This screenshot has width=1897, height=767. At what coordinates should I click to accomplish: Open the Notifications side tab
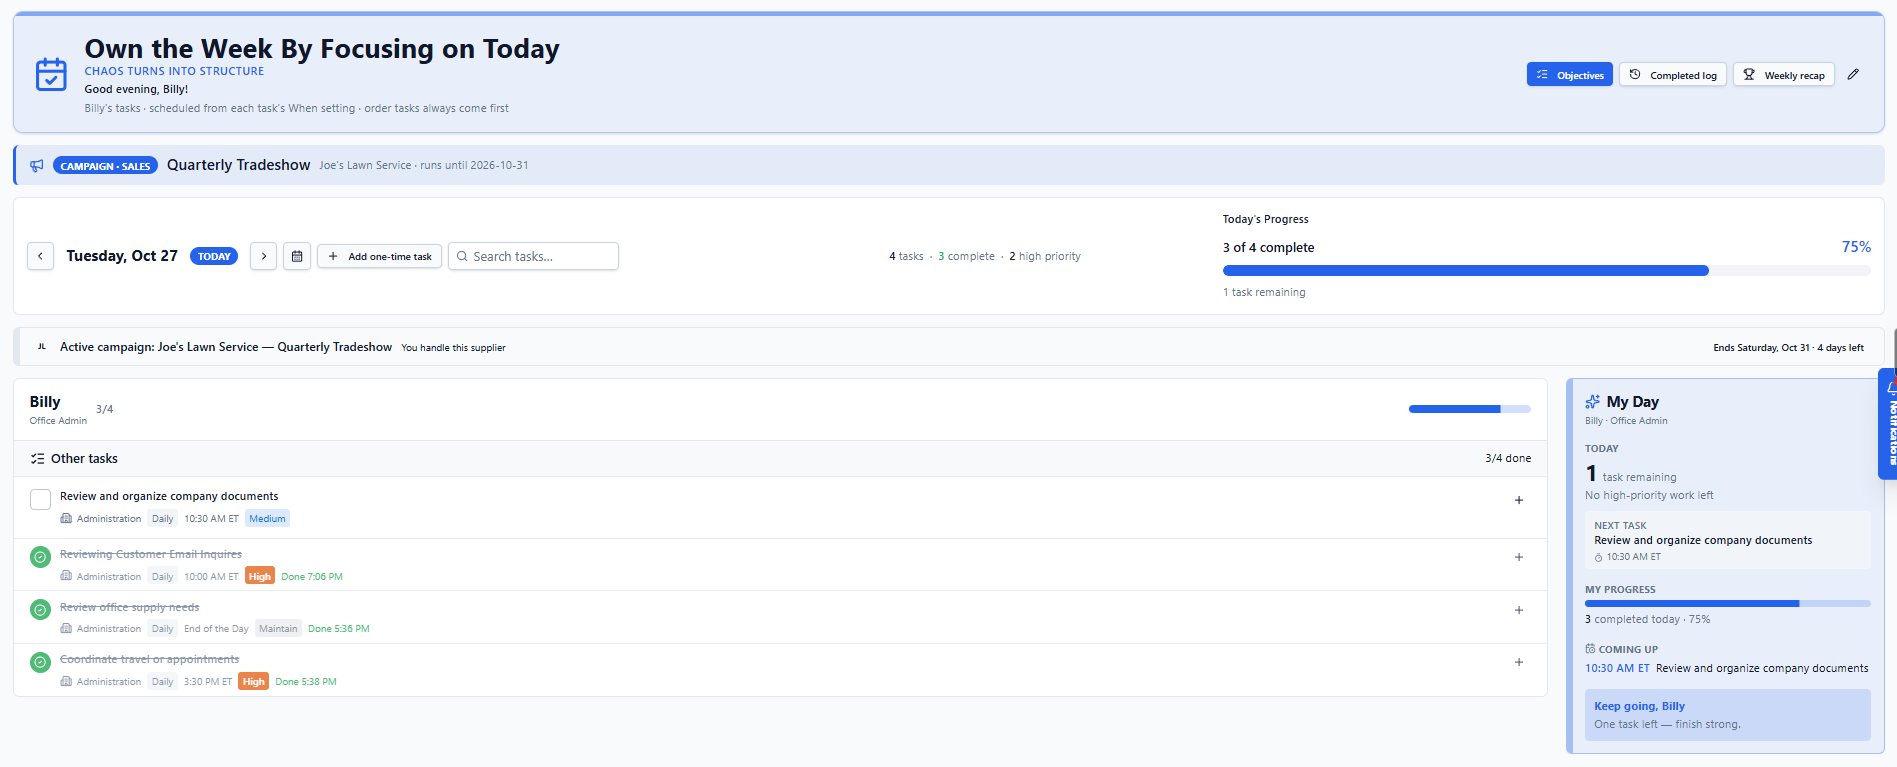click(1888, 424)
